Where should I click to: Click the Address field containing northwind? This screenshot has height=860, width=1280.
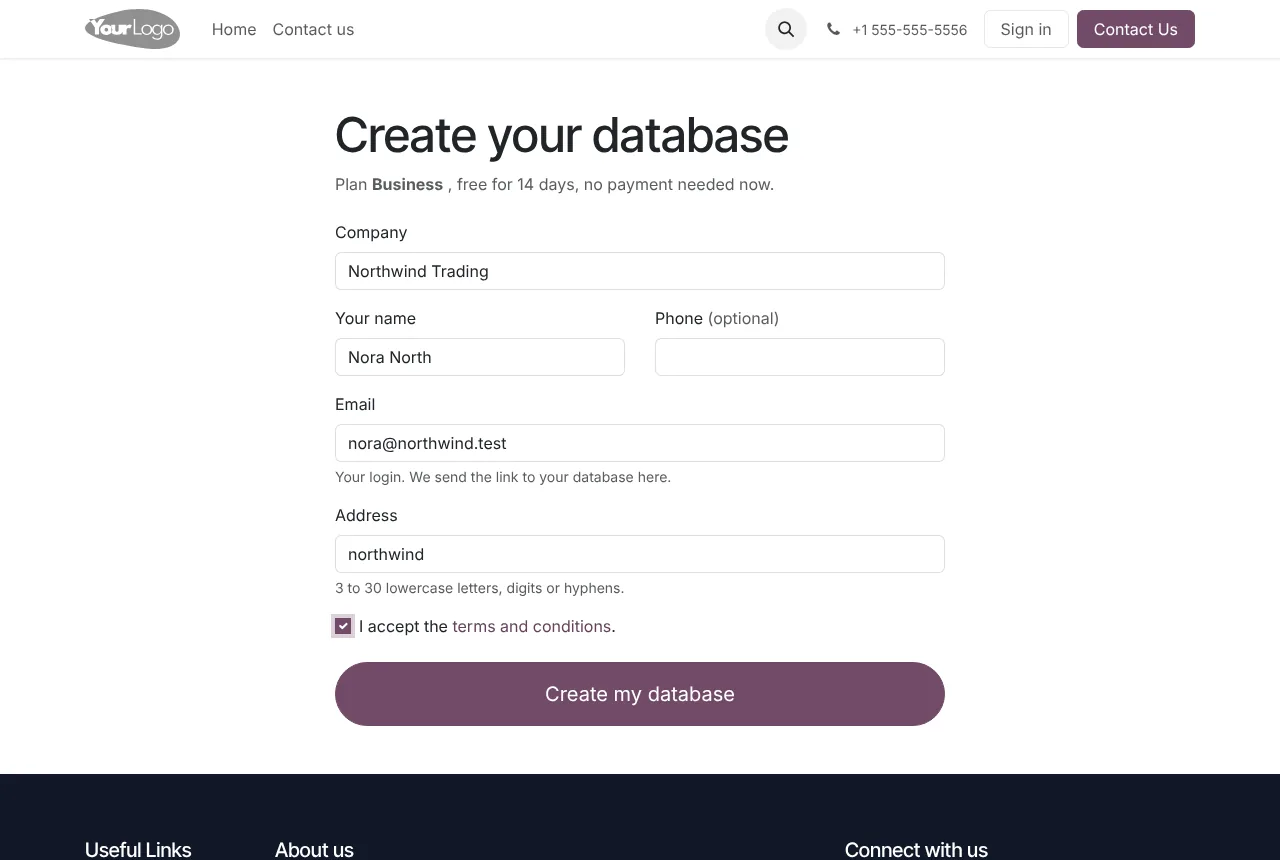640,554
